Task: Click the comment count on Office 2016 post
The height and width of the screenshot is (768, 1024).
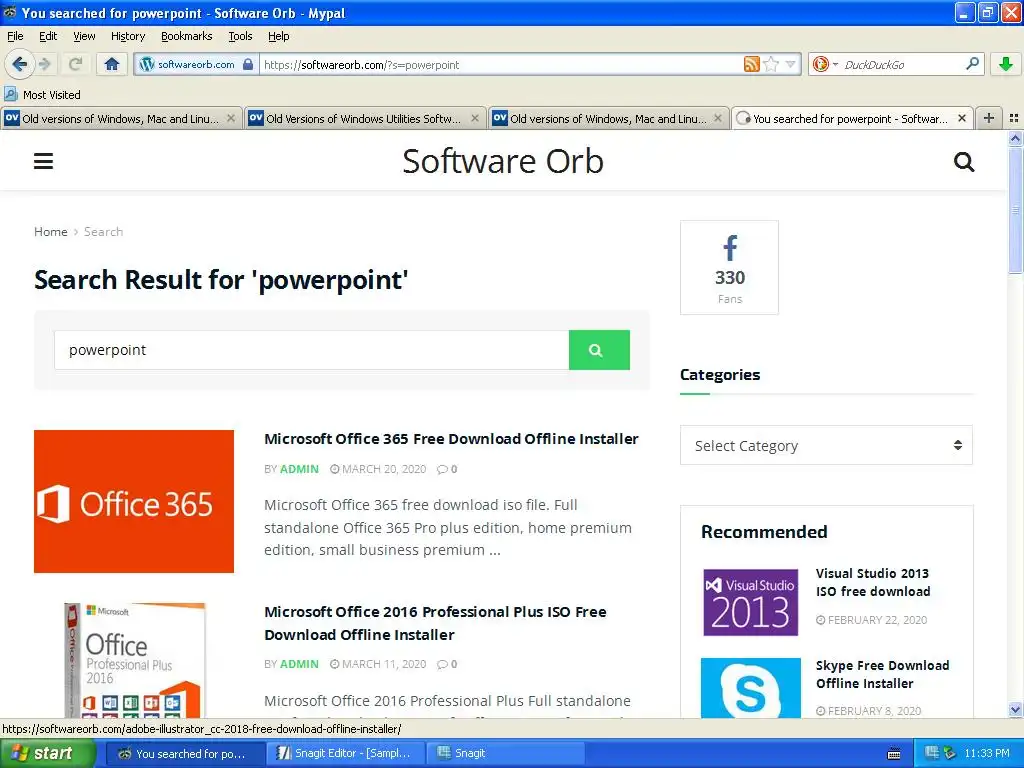Action: point(447,664)
